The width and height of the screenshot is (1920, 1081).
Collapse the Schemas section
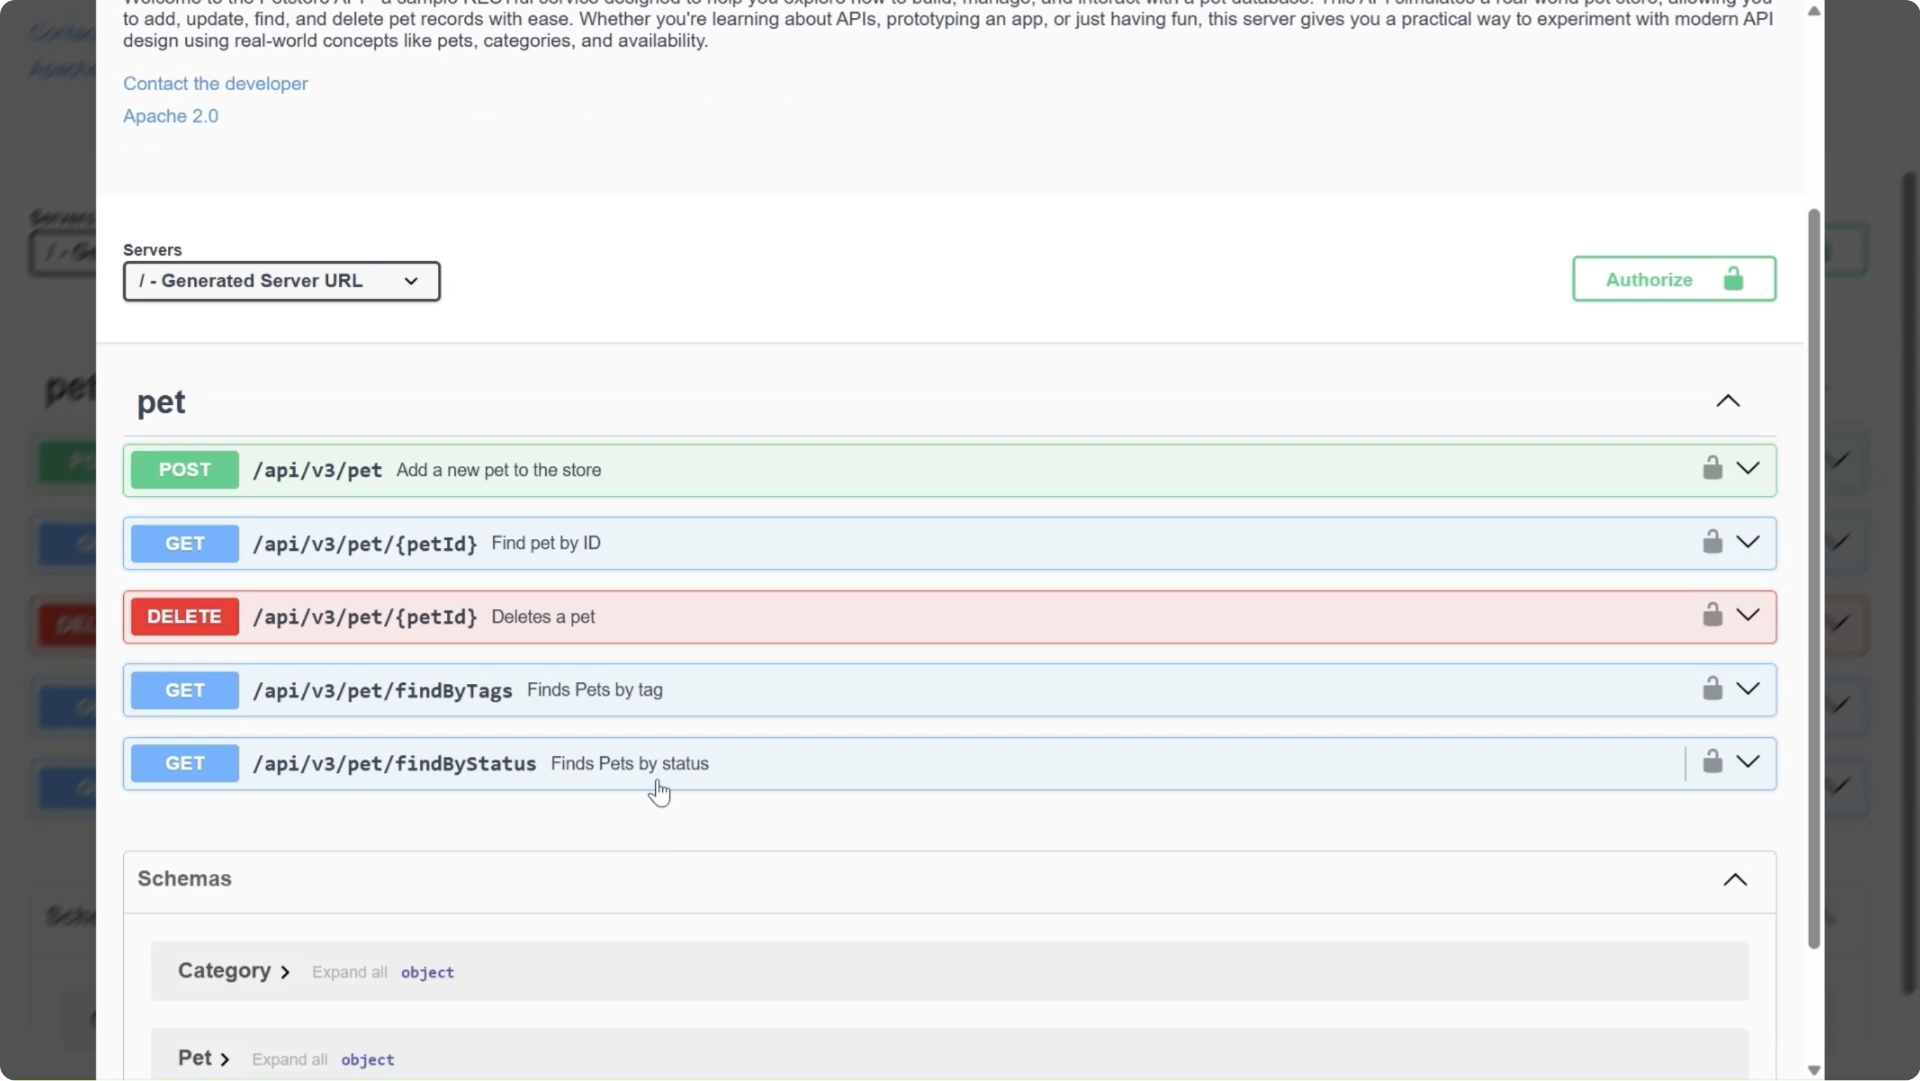(x=1735, y=880)
